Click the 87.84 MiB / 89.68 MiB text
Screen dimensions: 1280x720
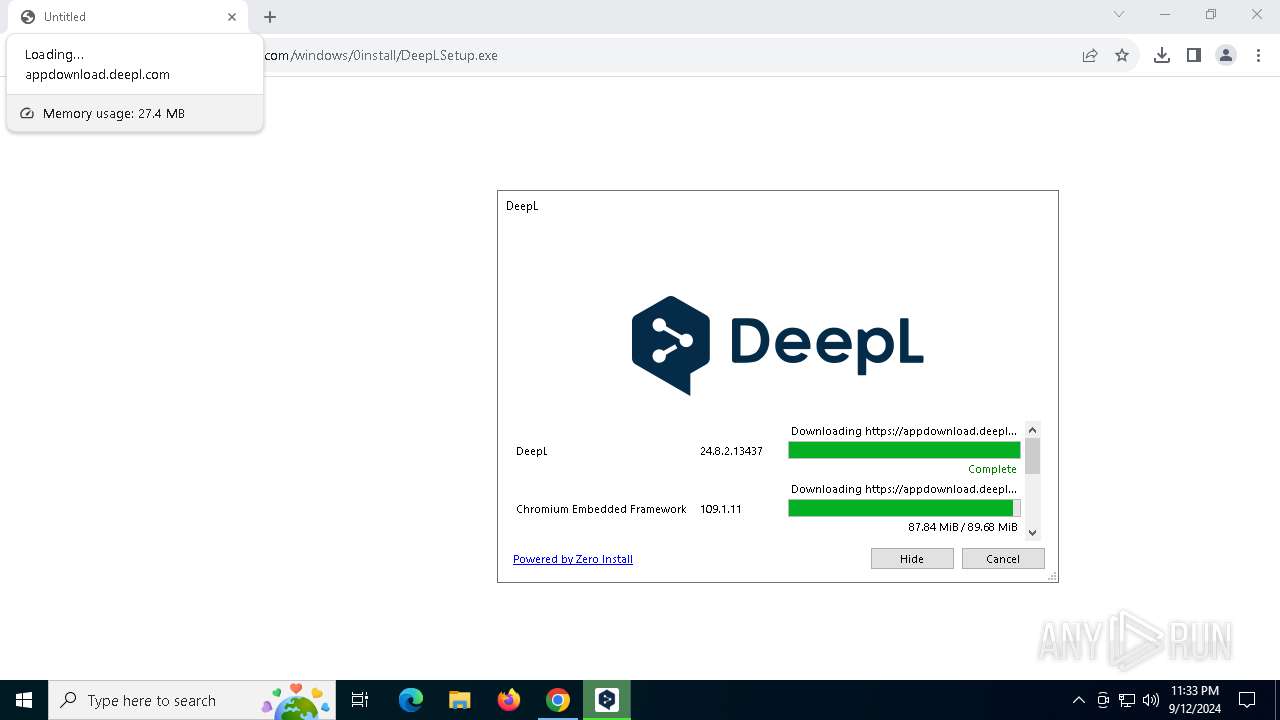tap(963, 527)
